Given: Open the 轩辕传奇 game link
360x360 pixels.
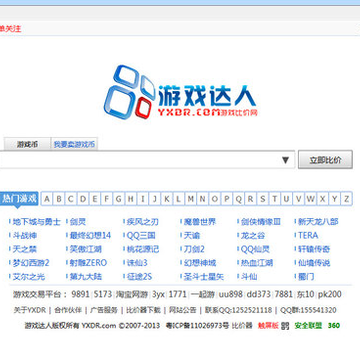Looking at the screenshot, I should pos(314,249).
